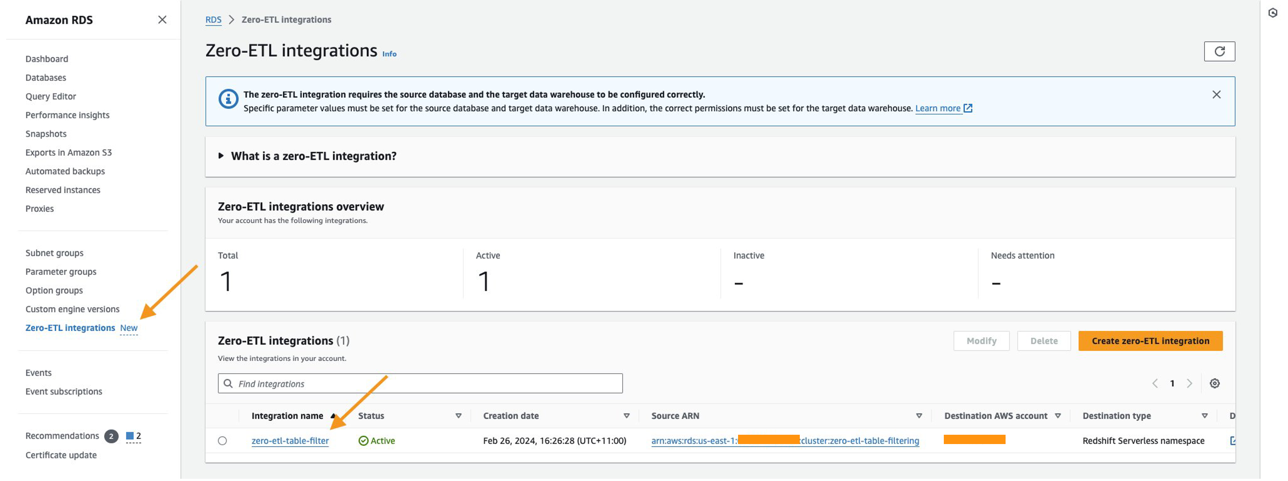
Task: Open Databases in sidebar
Action: [46, 78]
